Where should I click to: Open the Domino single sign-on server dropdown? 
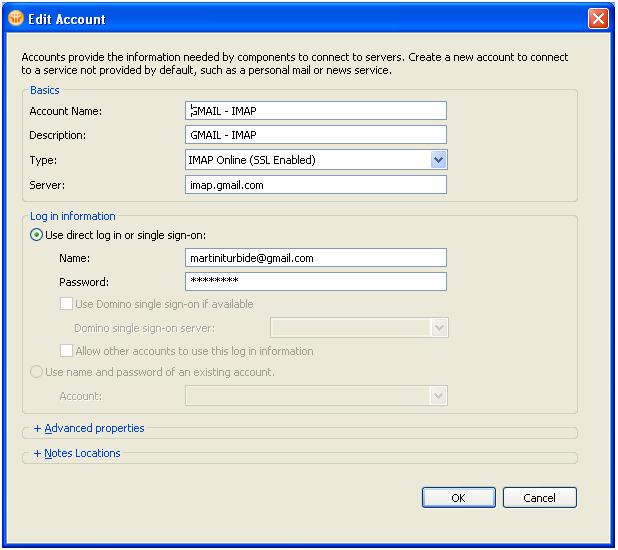tap(439, 328)
